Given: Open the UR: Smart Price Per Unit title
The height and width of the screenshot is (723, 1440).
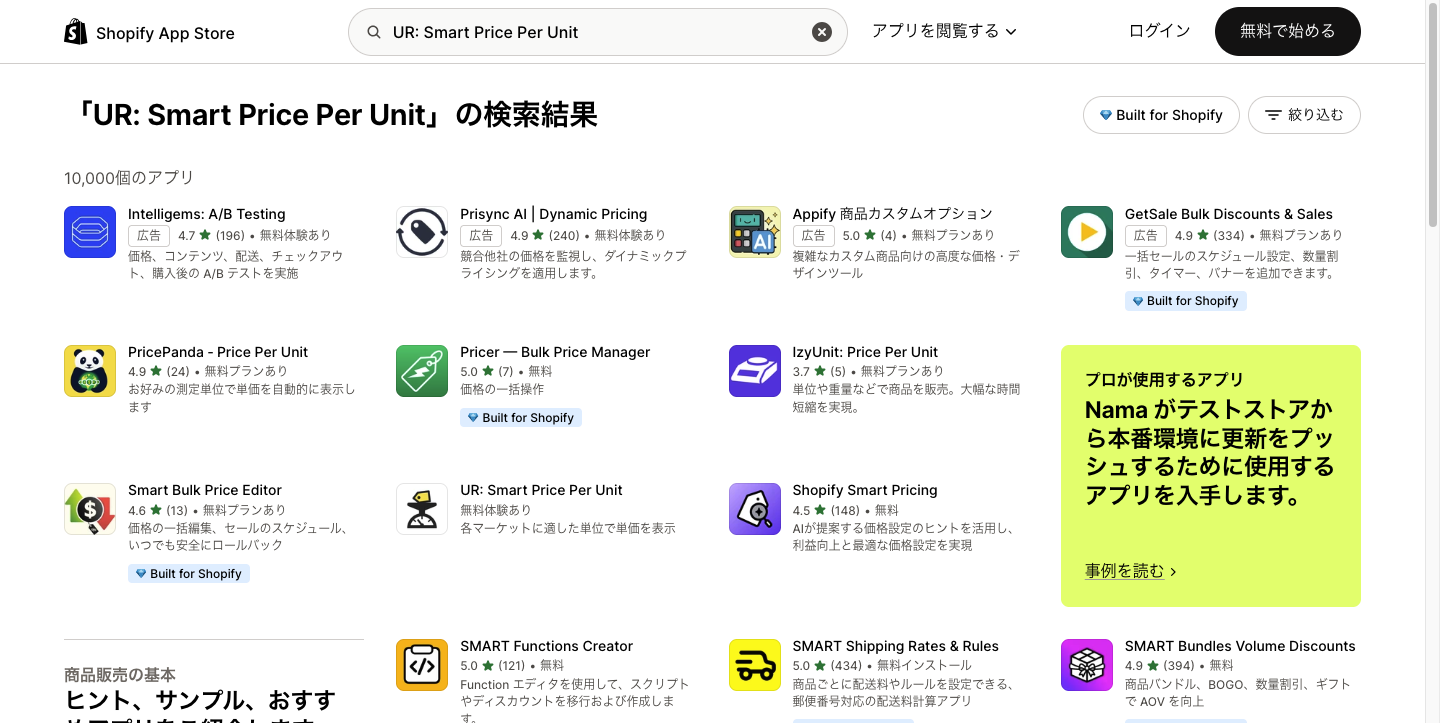Looking at the screenshot, I should click(541, 490).
